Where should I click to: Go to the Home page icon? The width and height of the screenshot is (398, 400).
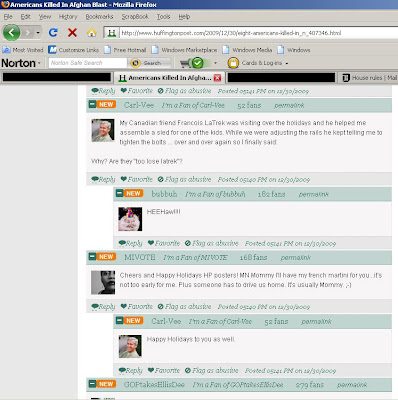91,33
